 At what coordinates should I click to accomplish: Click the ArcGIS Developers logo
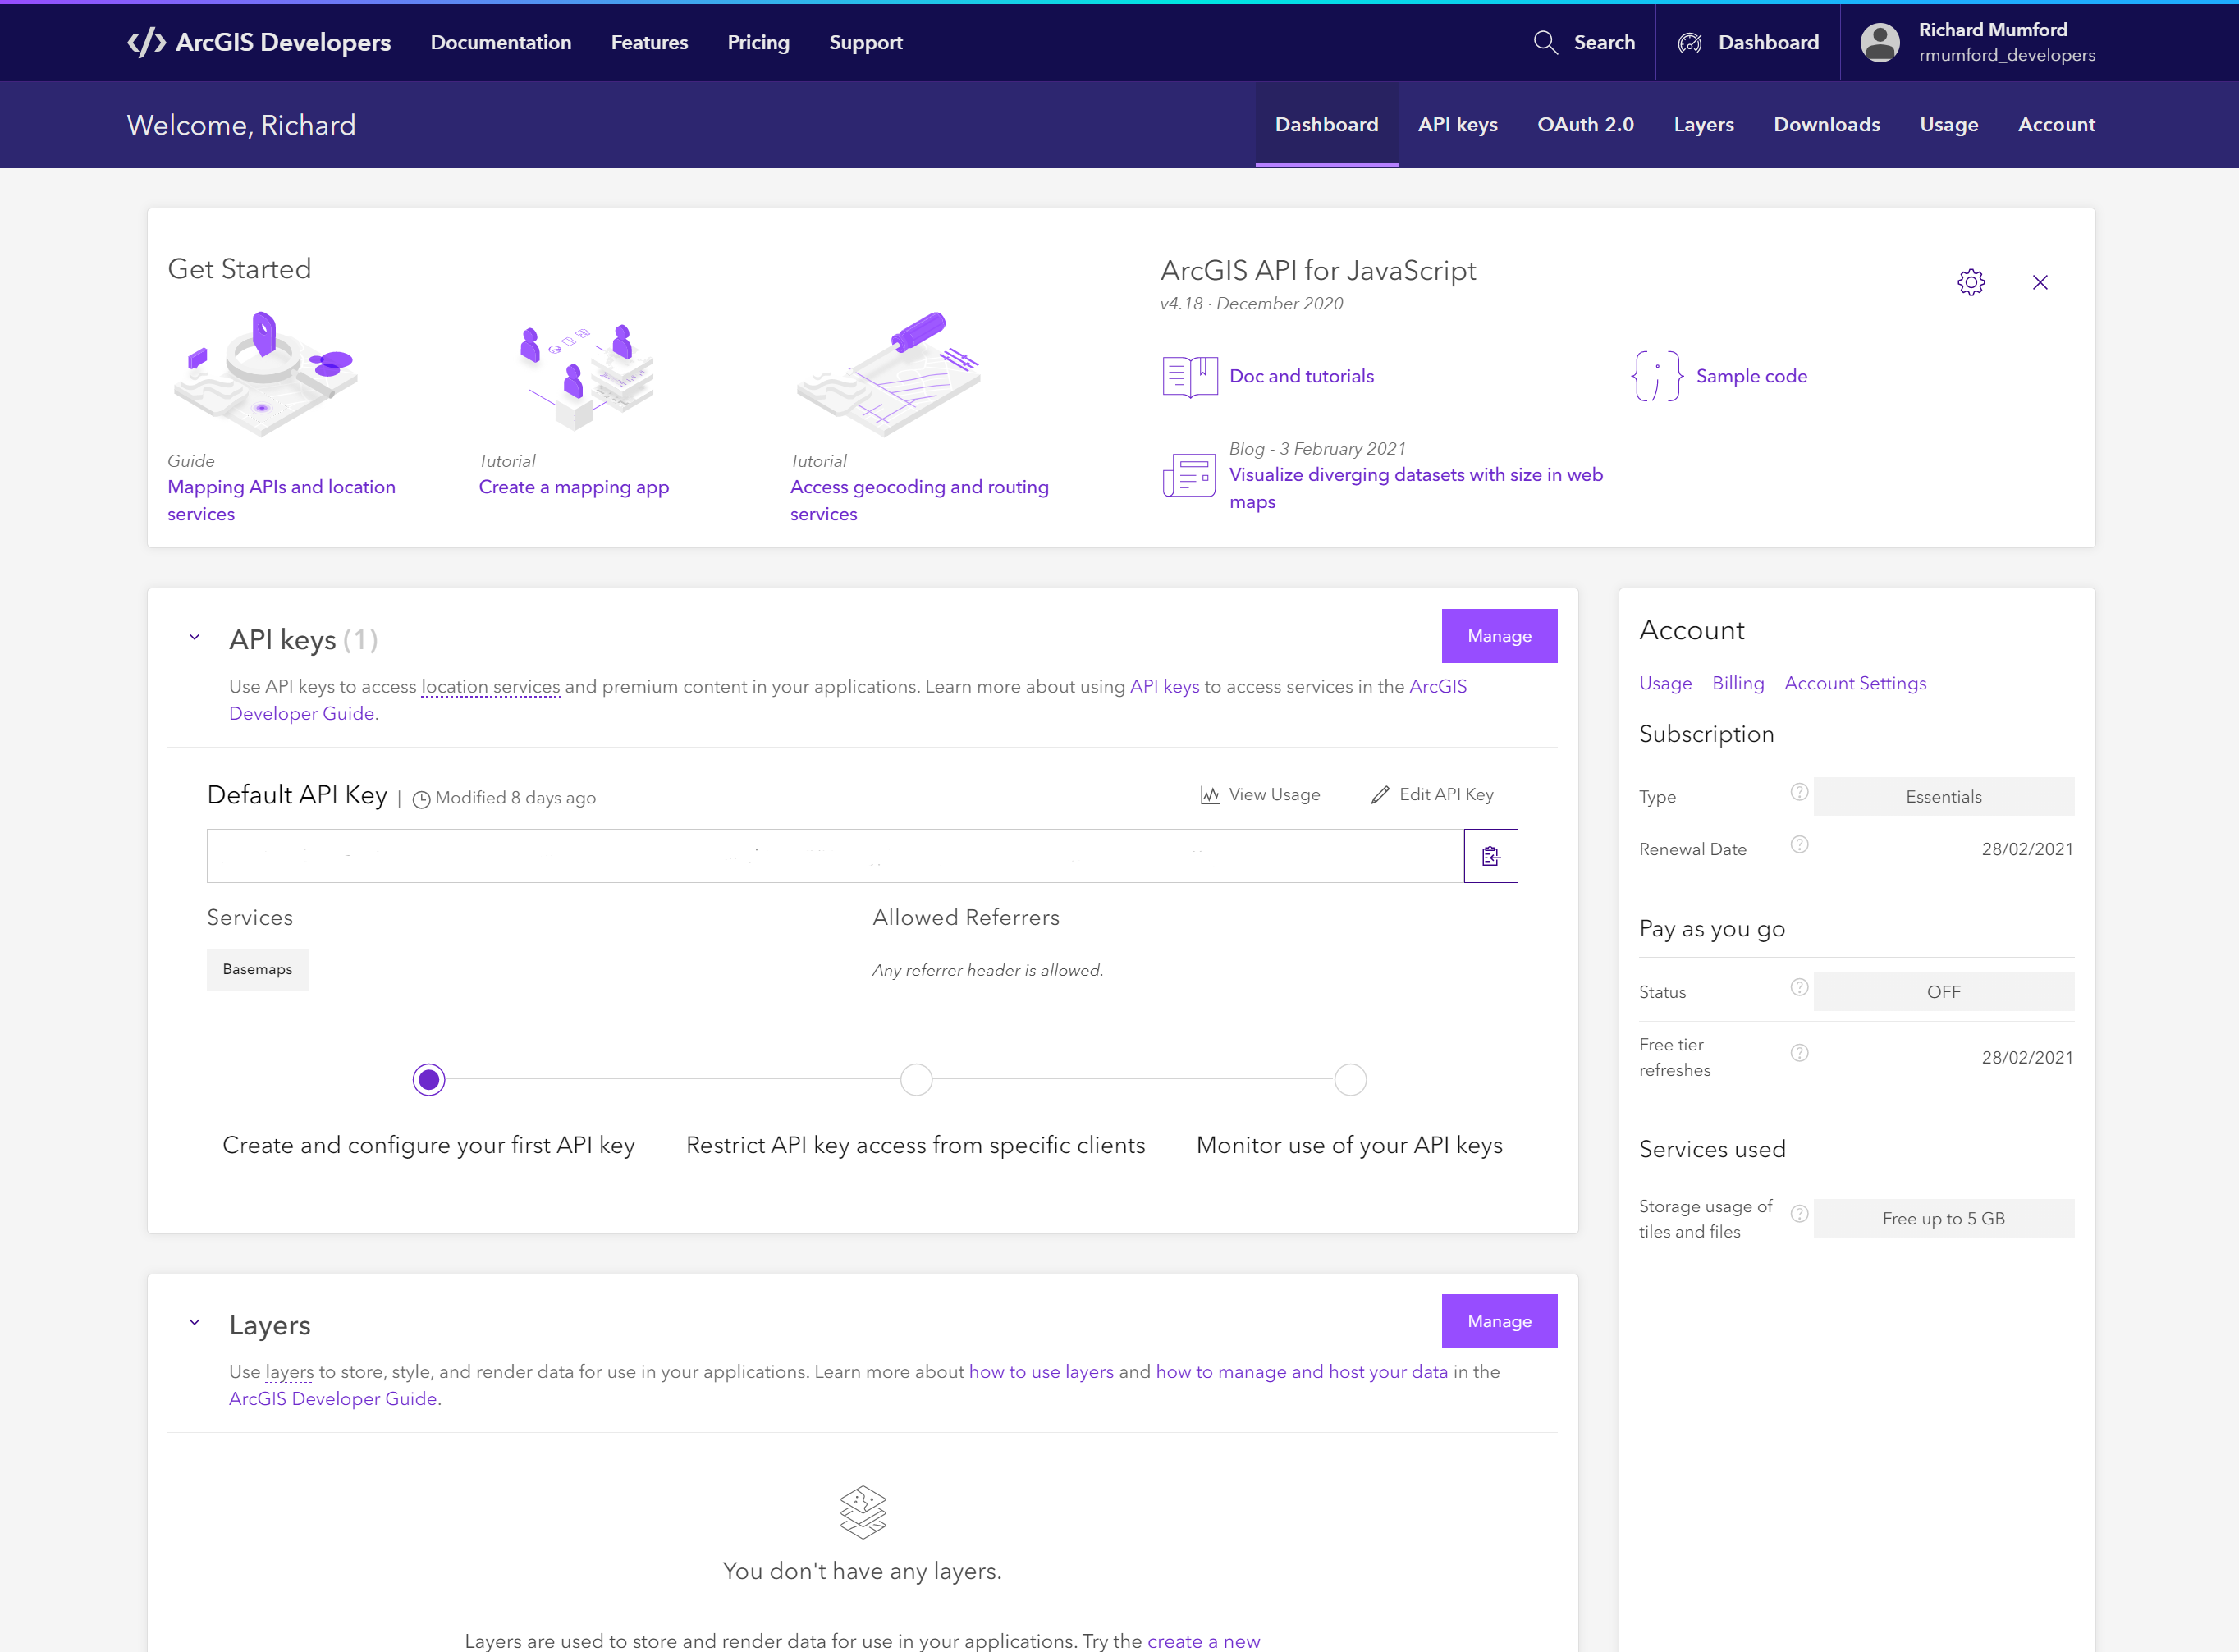(x=259, y=42)
